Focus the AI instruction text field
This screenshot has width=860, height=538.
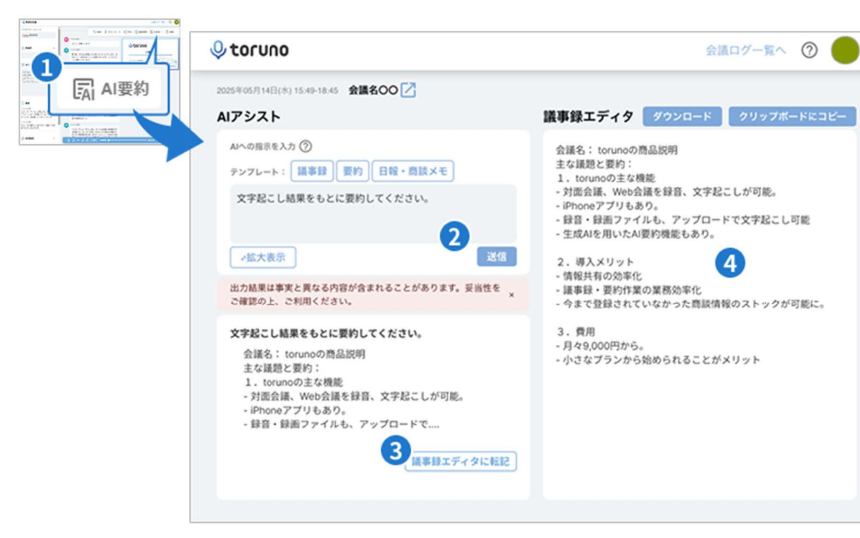tap(372, 212)
